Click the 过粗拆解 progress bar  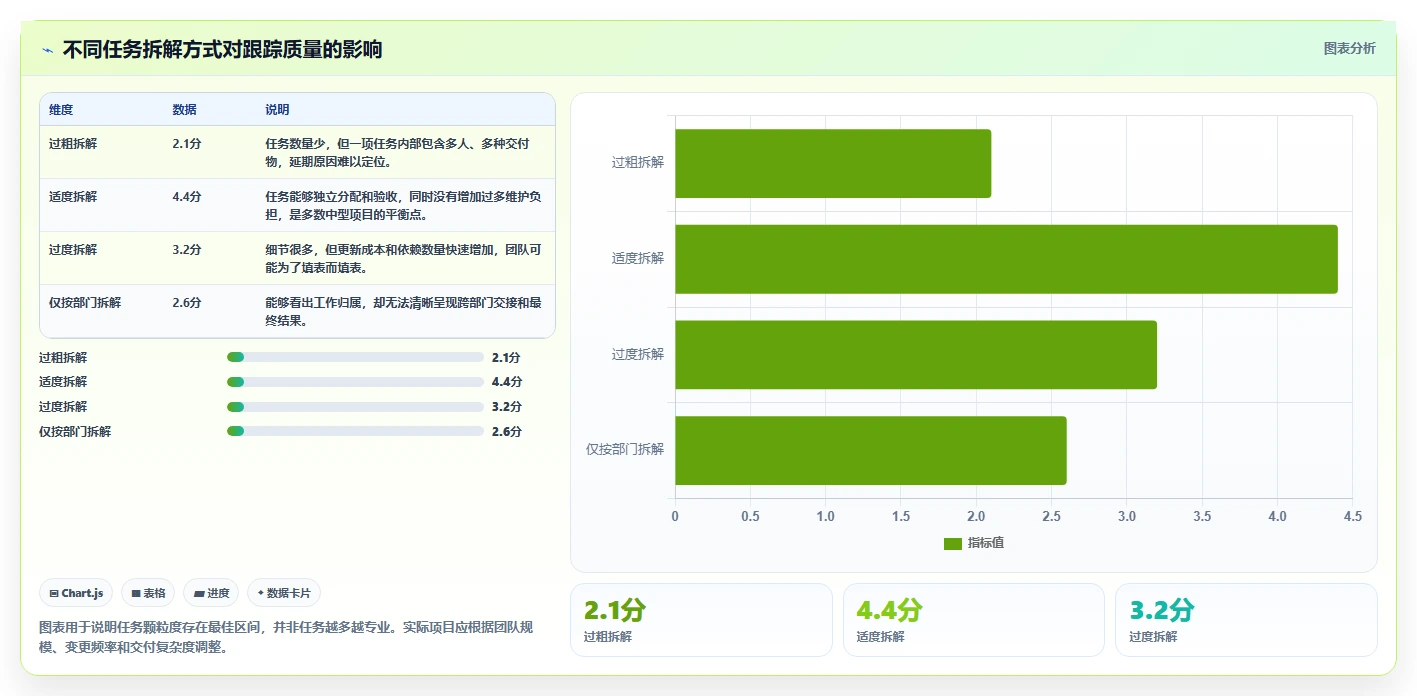(x=355, y=357)
